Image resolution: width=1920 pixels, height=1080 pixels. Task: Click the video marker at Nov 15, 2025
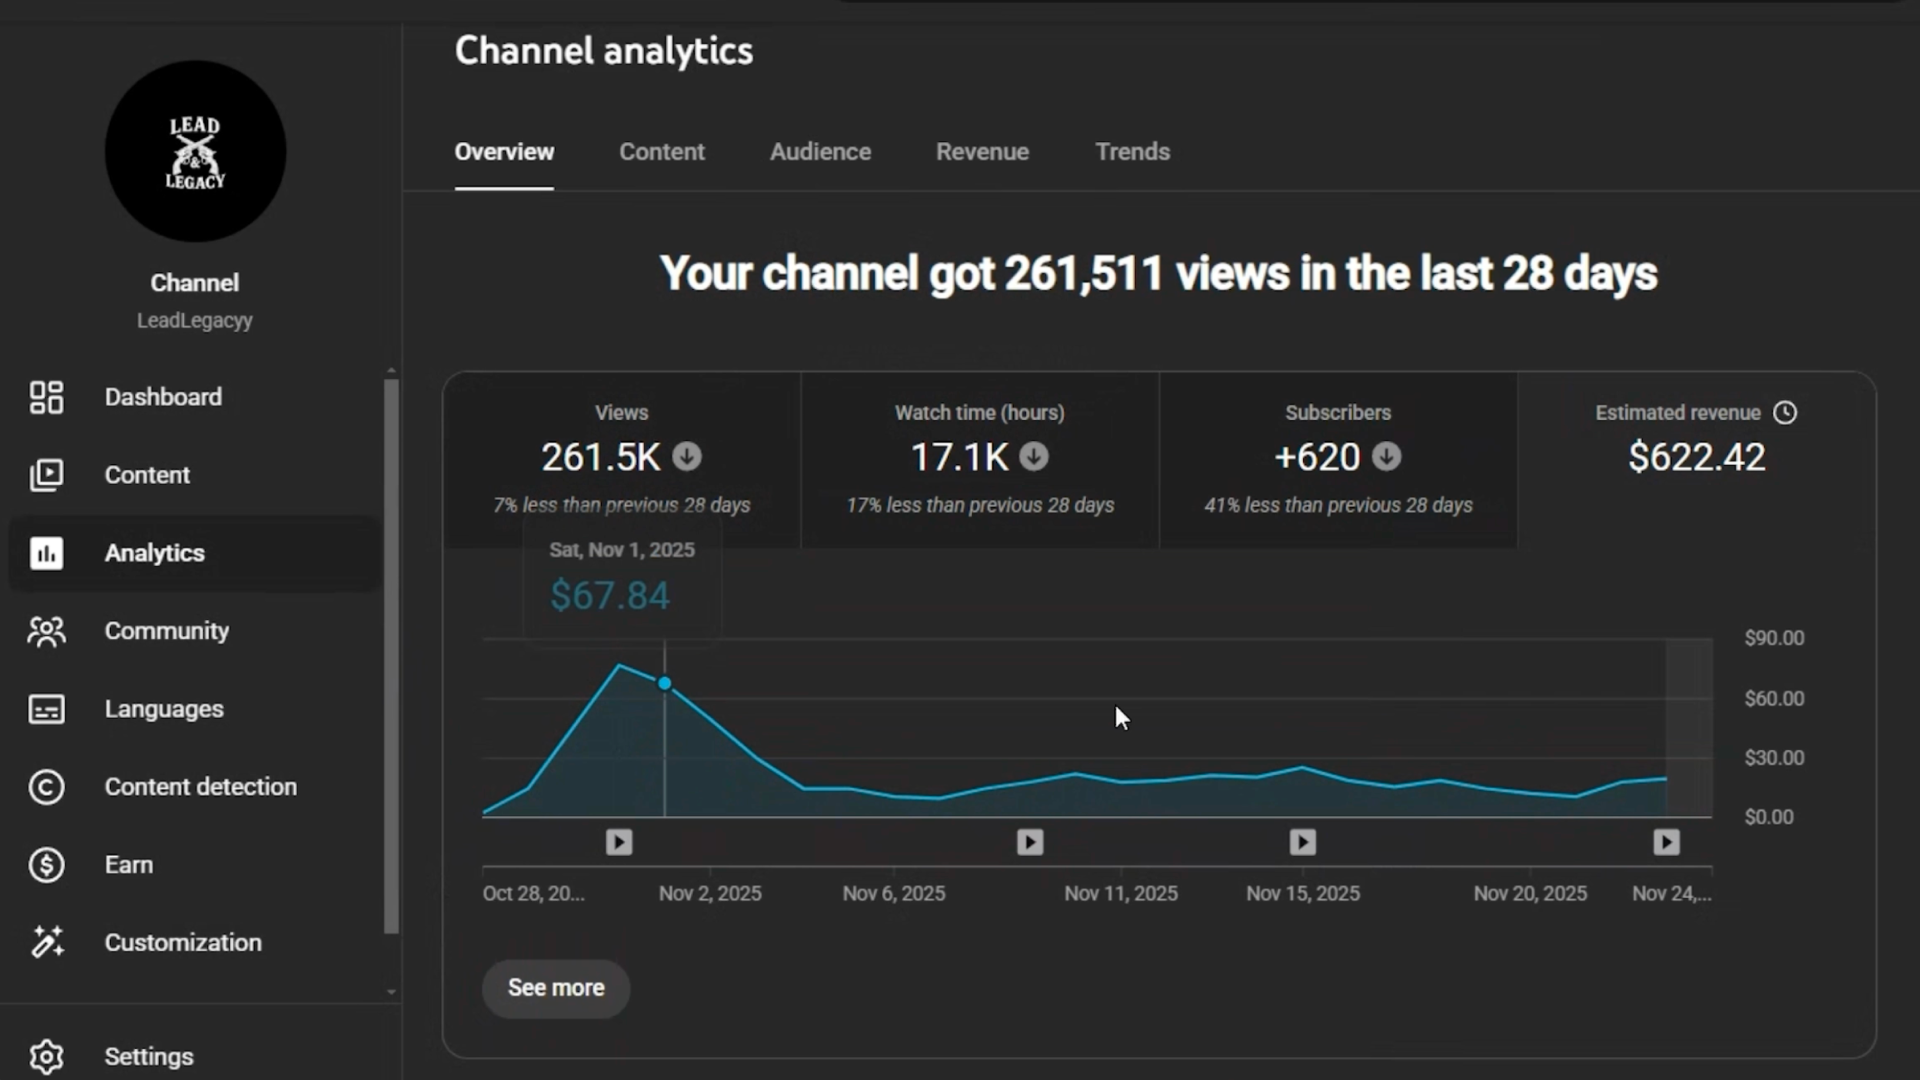coord(1302,842)
